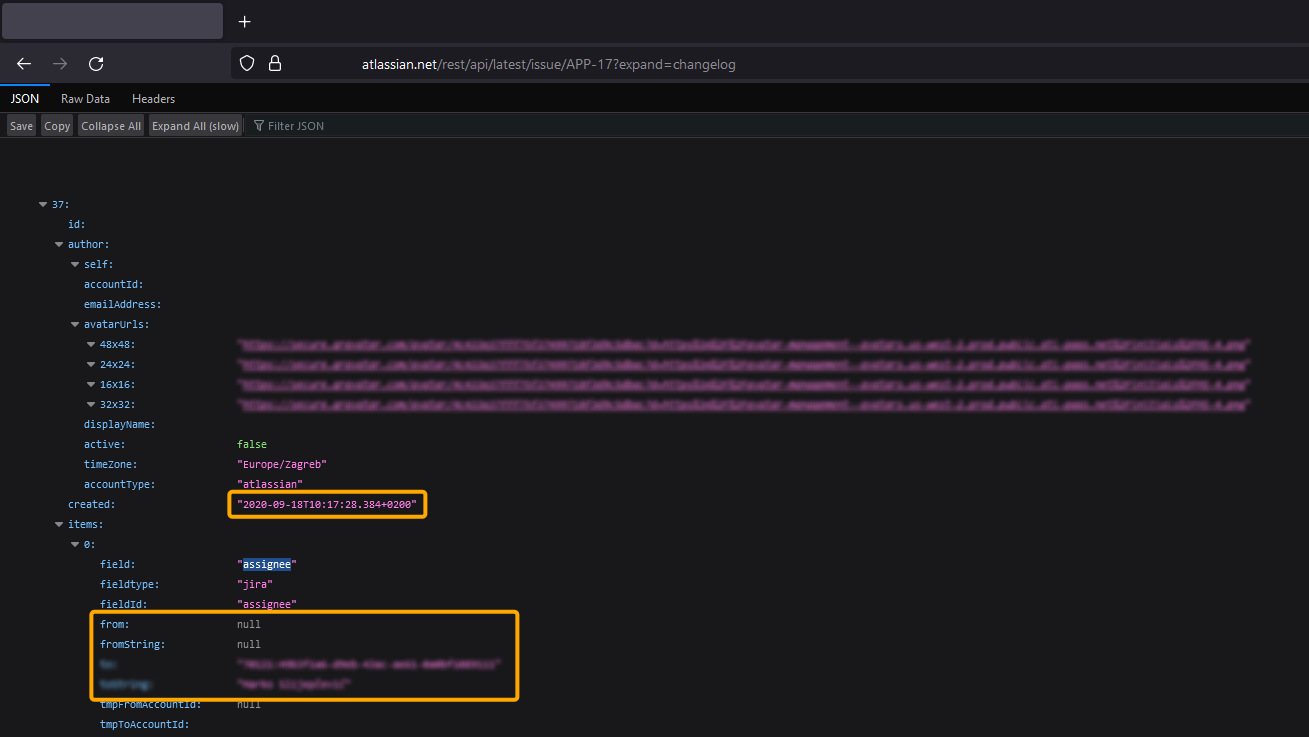The height and width of the screenshot is (737, 1309).
Task: Select the highlighted assignee field value
Action: point(267,563)
